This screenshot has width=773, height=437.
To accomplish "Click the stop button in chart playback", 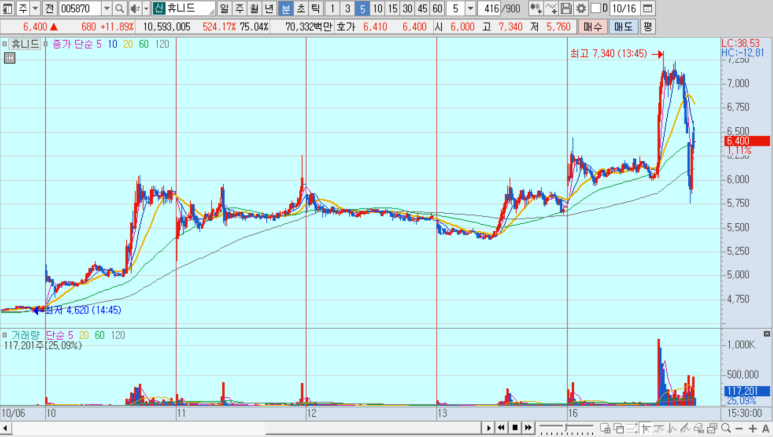I will 515,428.
